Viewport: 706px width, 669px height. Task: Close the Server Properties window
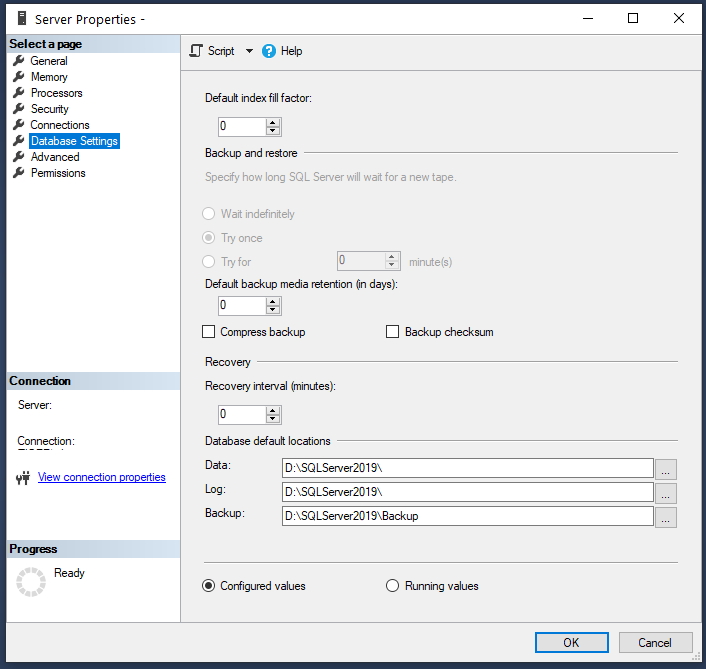pos(679,18)
